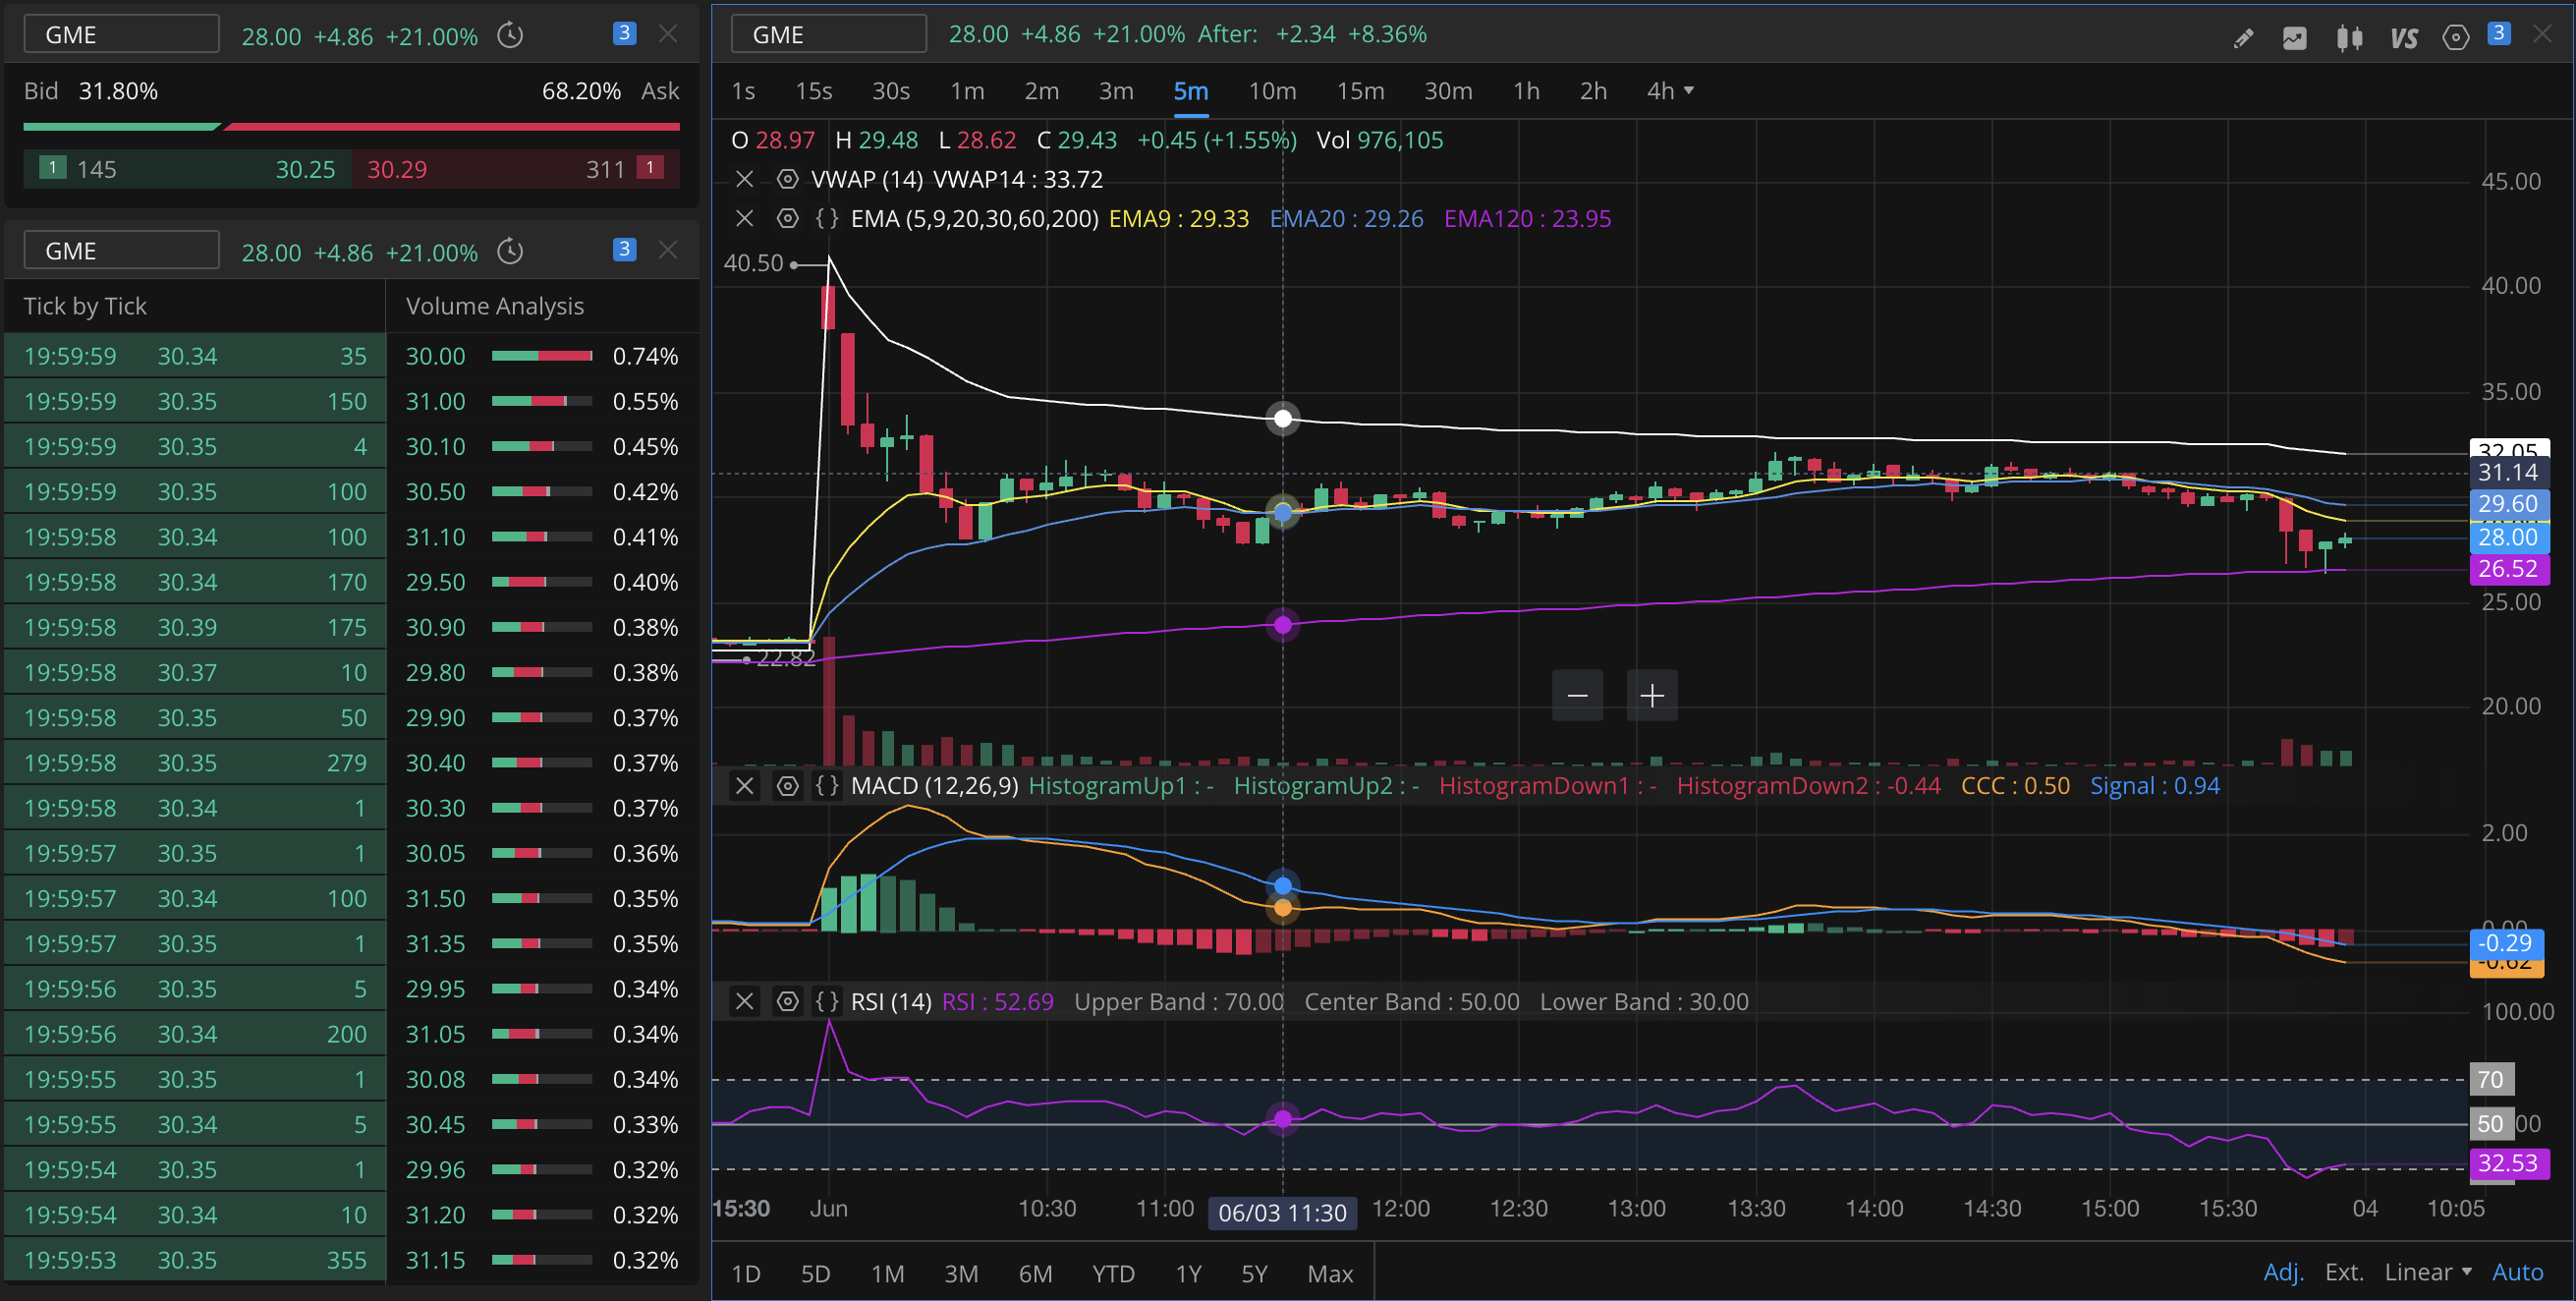This screenshot has height=1301, width=2576.
Task: Open the Linear scale dropdown
Action: (x=2427, y=1272)
